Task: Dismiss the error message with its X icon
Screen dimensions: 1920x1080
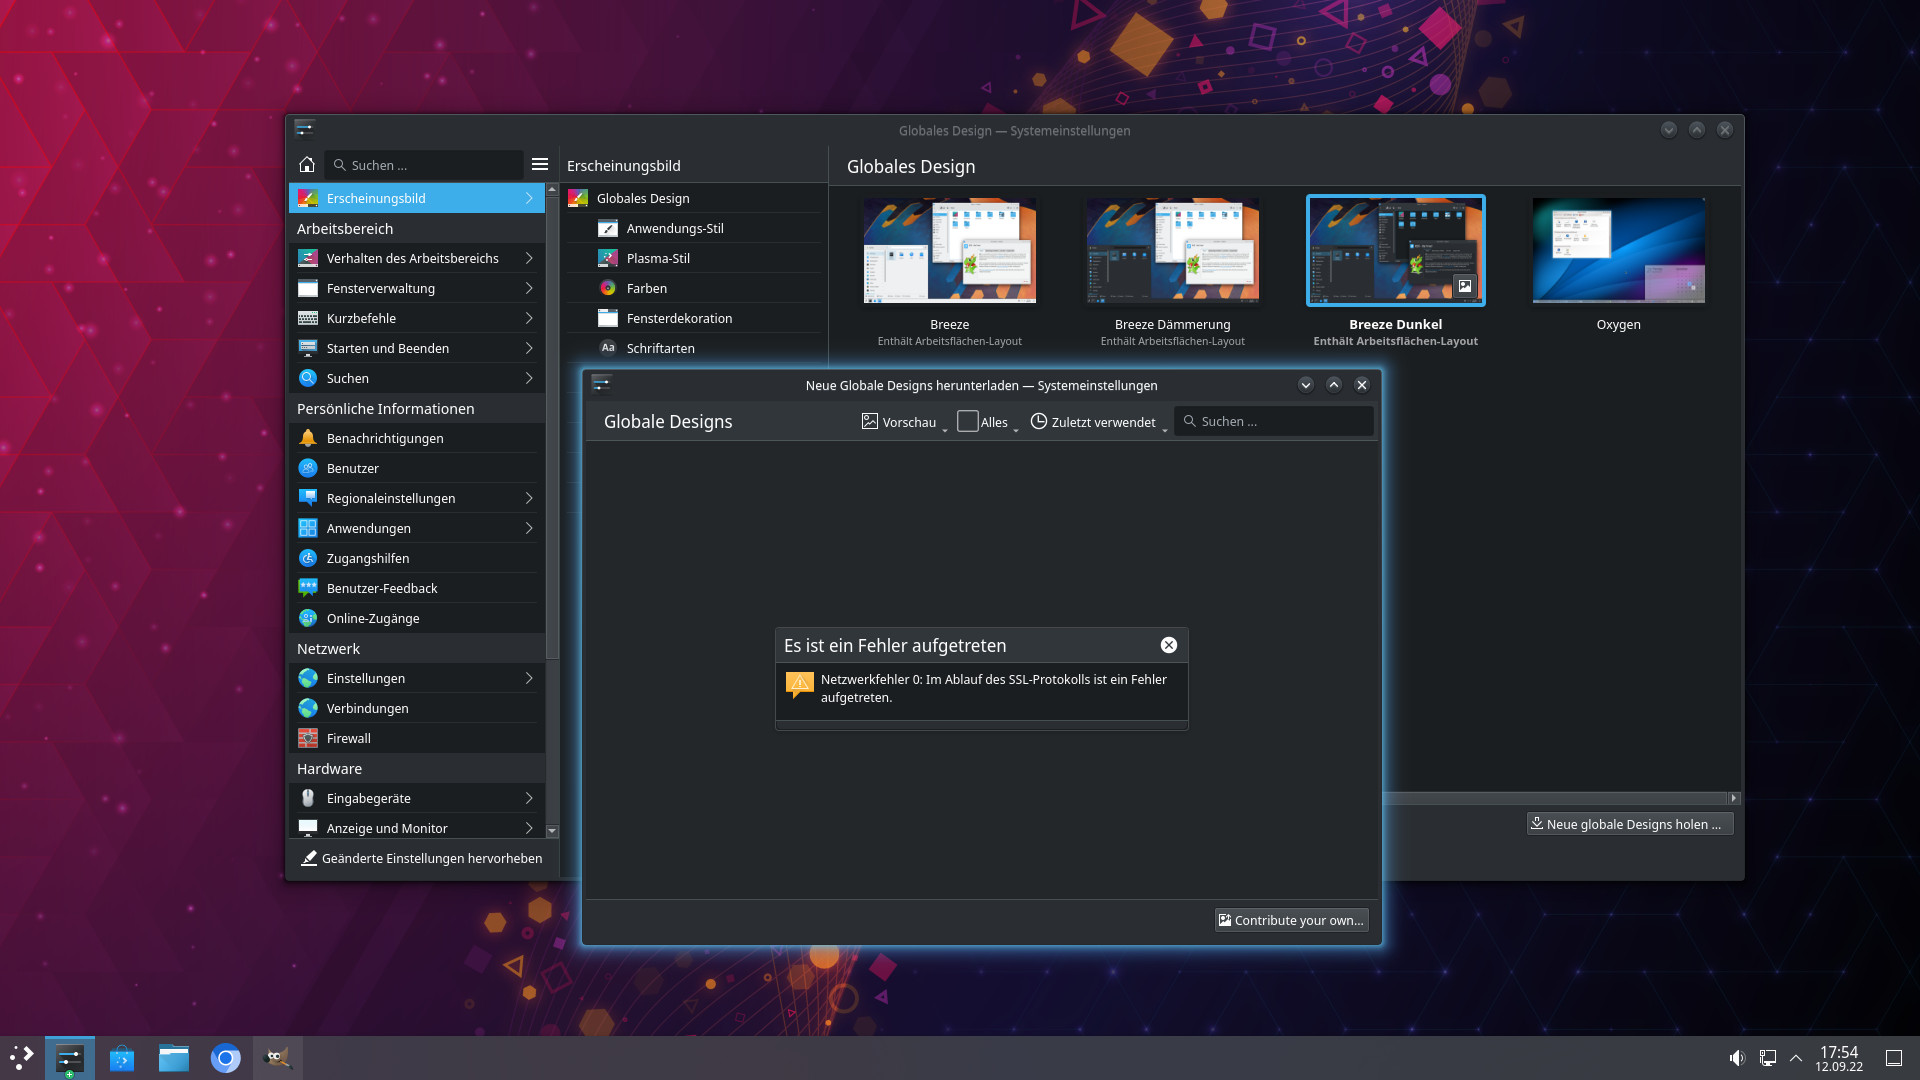Action: (x=1168, y=645)
